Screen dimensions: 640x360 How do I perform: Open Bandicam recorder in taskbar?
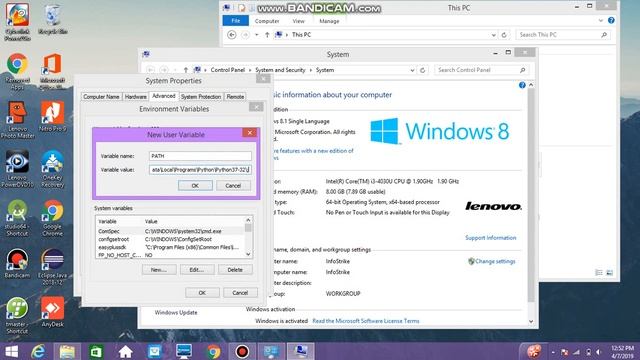point(242,351)
